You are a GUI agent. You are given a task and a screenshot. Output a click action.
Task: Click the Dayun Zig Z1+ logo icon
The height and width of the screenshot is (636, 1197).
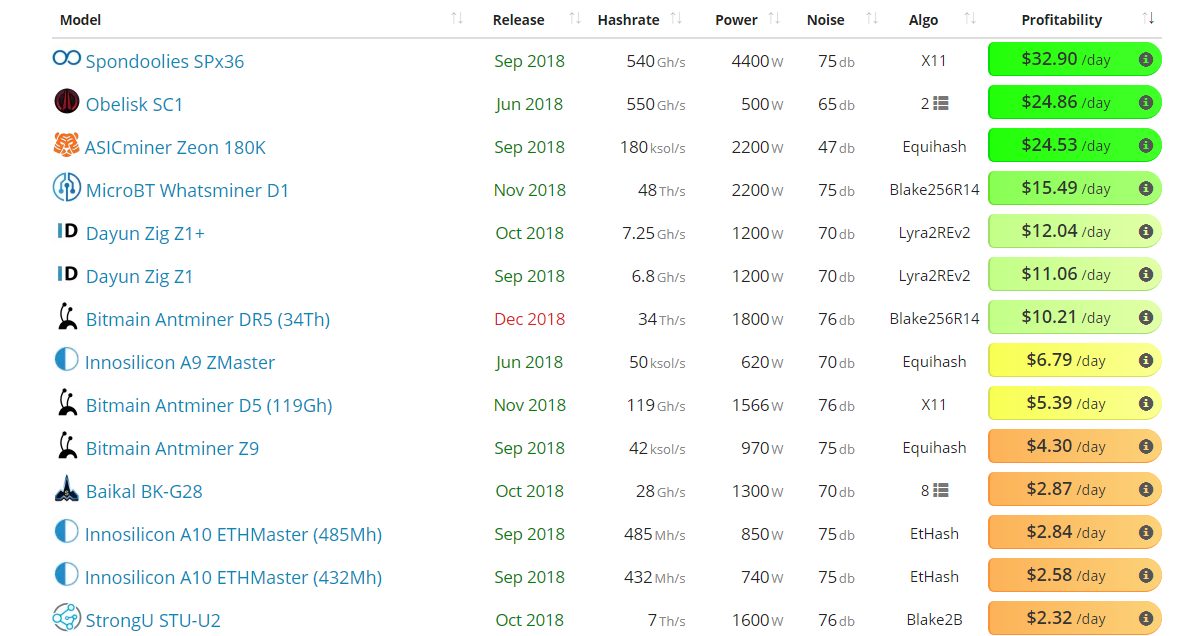[x=67, y=231]
